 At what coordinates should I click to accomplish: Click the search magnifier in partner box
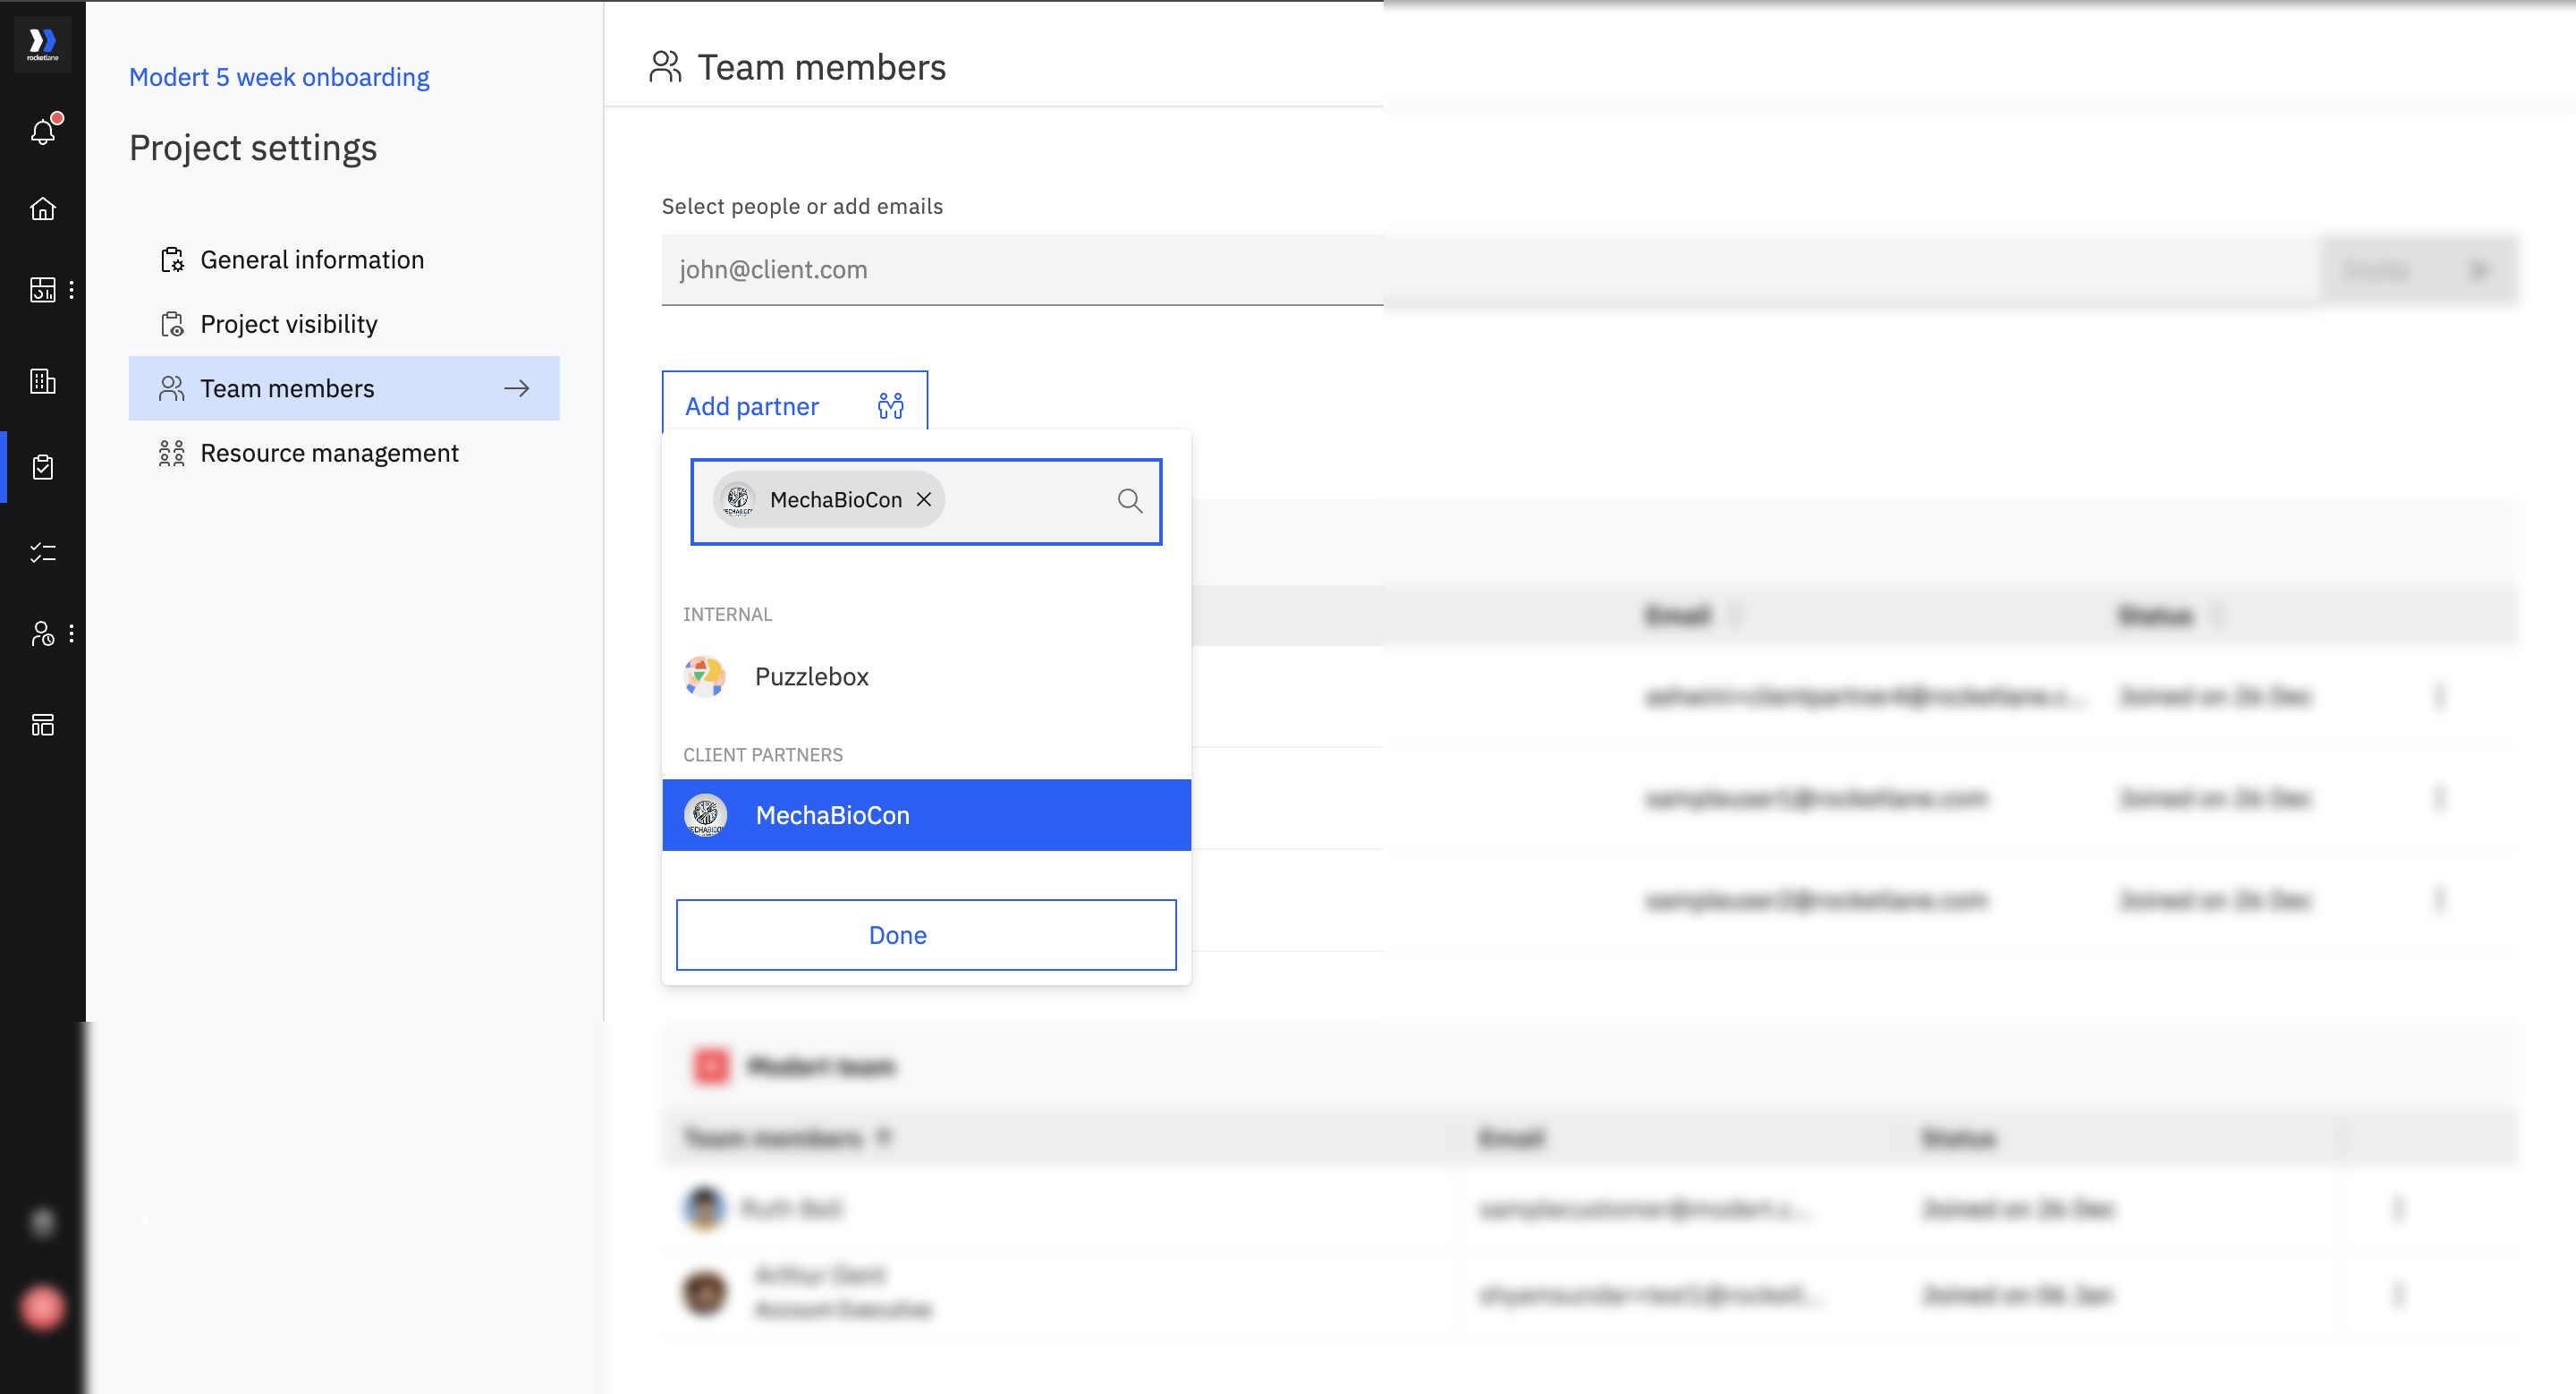(1130, 501)
